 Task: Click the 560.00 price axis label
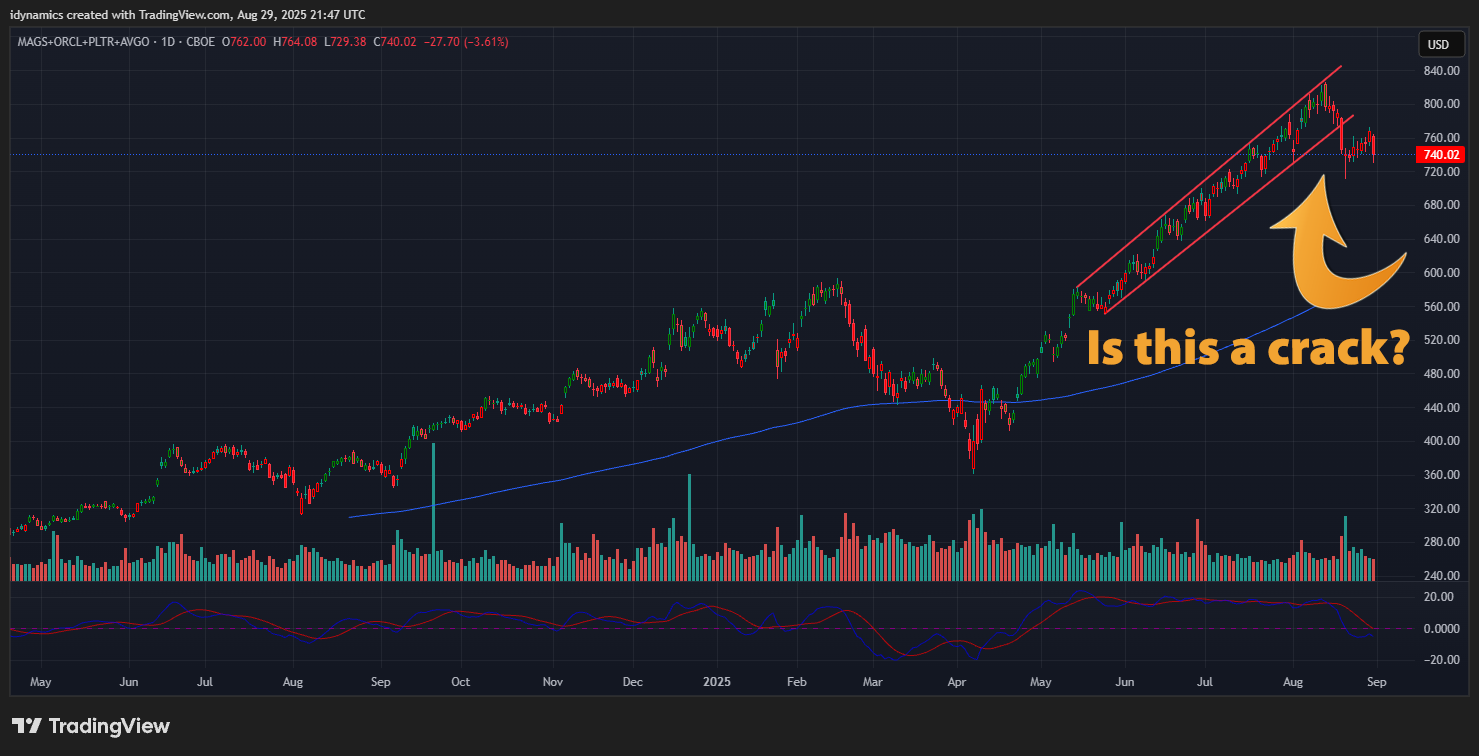coord(1440,307)
